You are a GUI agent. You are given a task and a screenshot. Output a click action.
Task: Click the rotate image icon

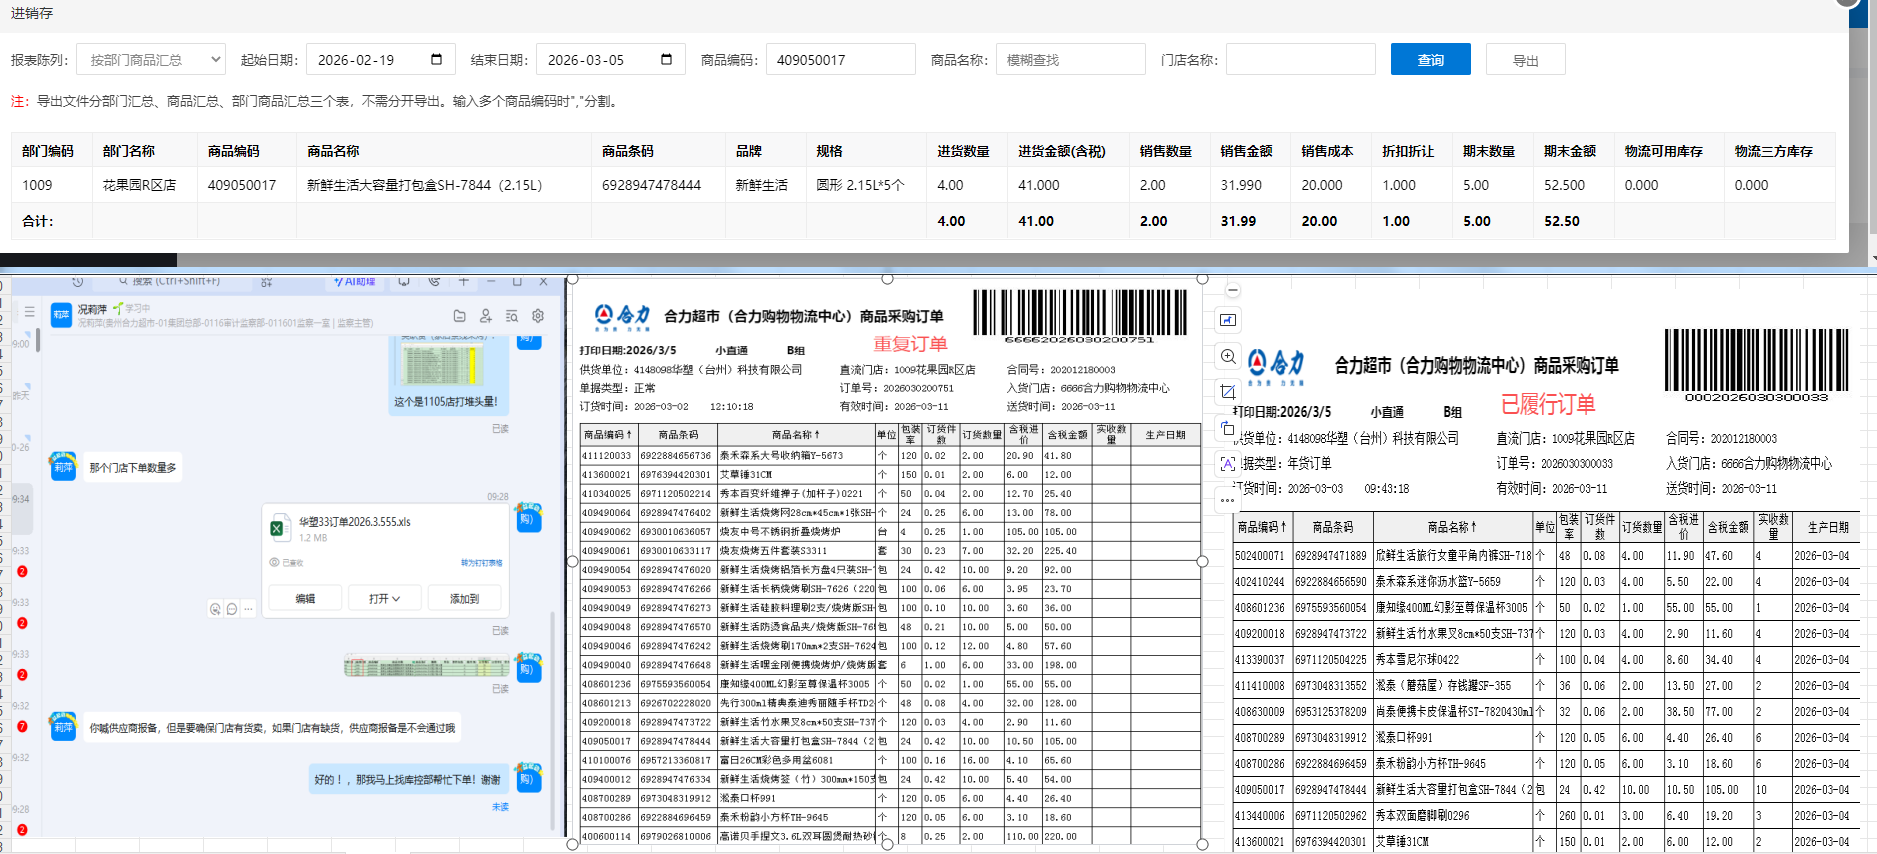click(x=1228, y=428)
